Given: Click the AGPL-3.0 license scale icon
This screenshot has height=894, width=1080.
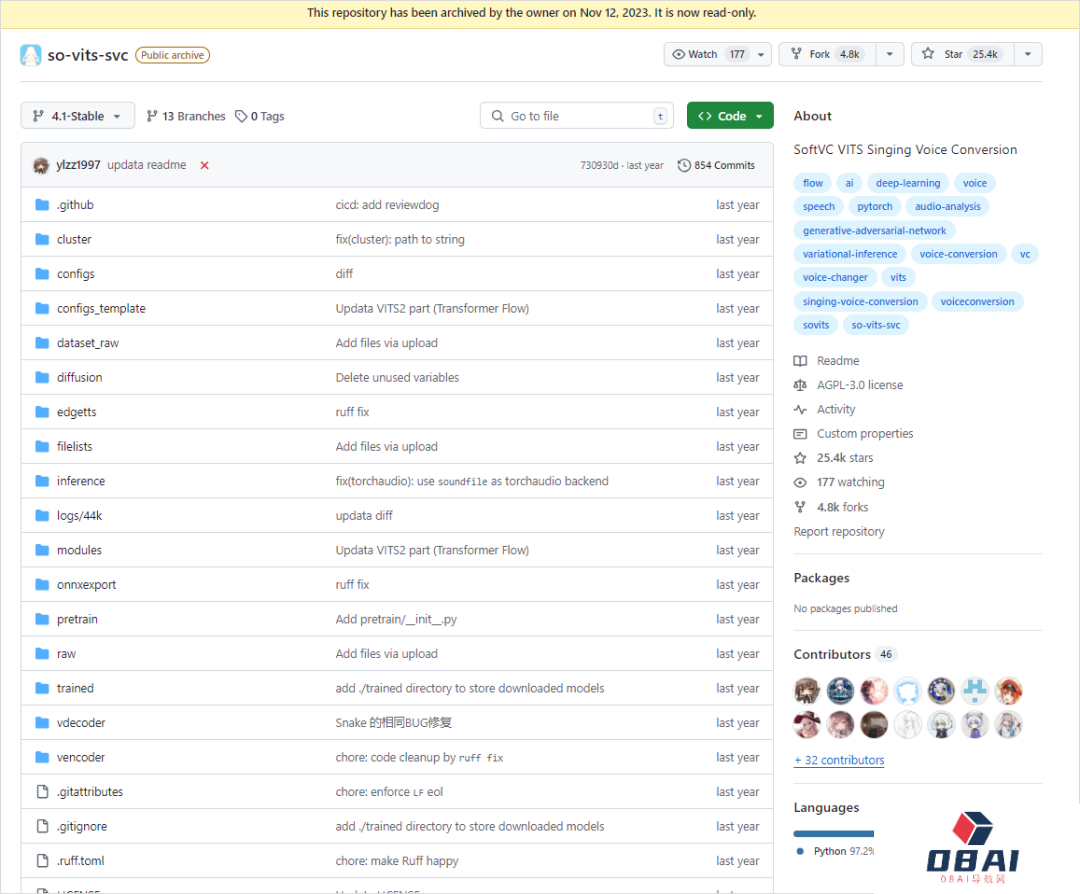Looking at the screenshot, I should [800, 385].
